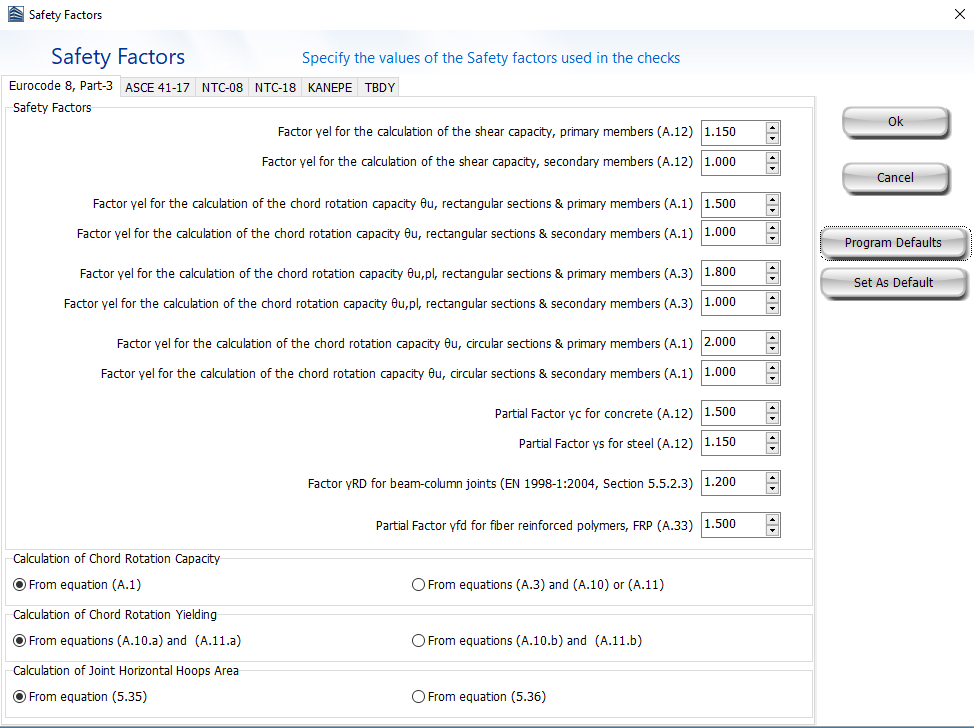974x728 pixels.
Task: Increment primary shear capacity factor γel spinner
Action: coord(772,127)
